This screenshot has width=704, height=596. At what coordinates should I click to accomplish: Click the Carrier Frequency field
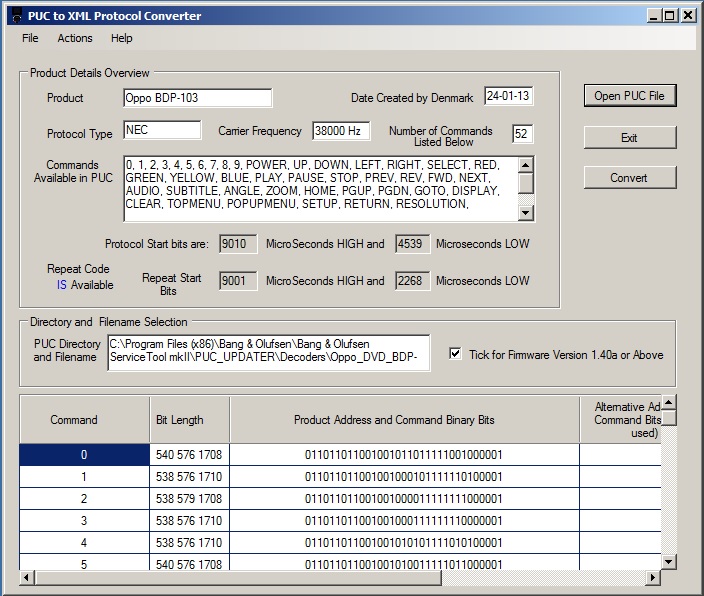coord(340,131)
